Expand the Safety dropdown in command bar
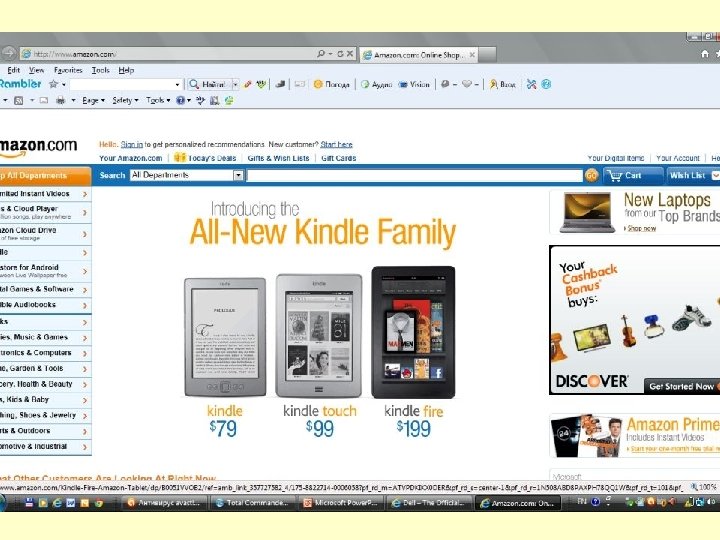 click(x=125, y=100)
